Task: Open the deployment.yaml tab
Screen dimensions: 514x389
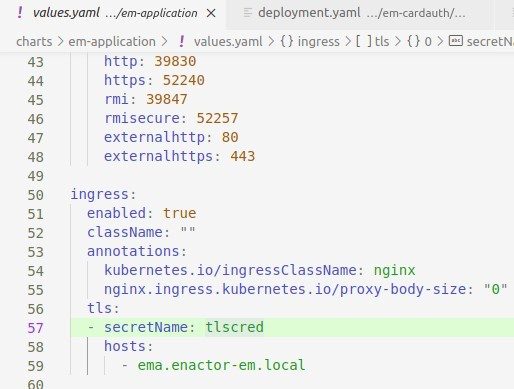Action: [361, 13]
